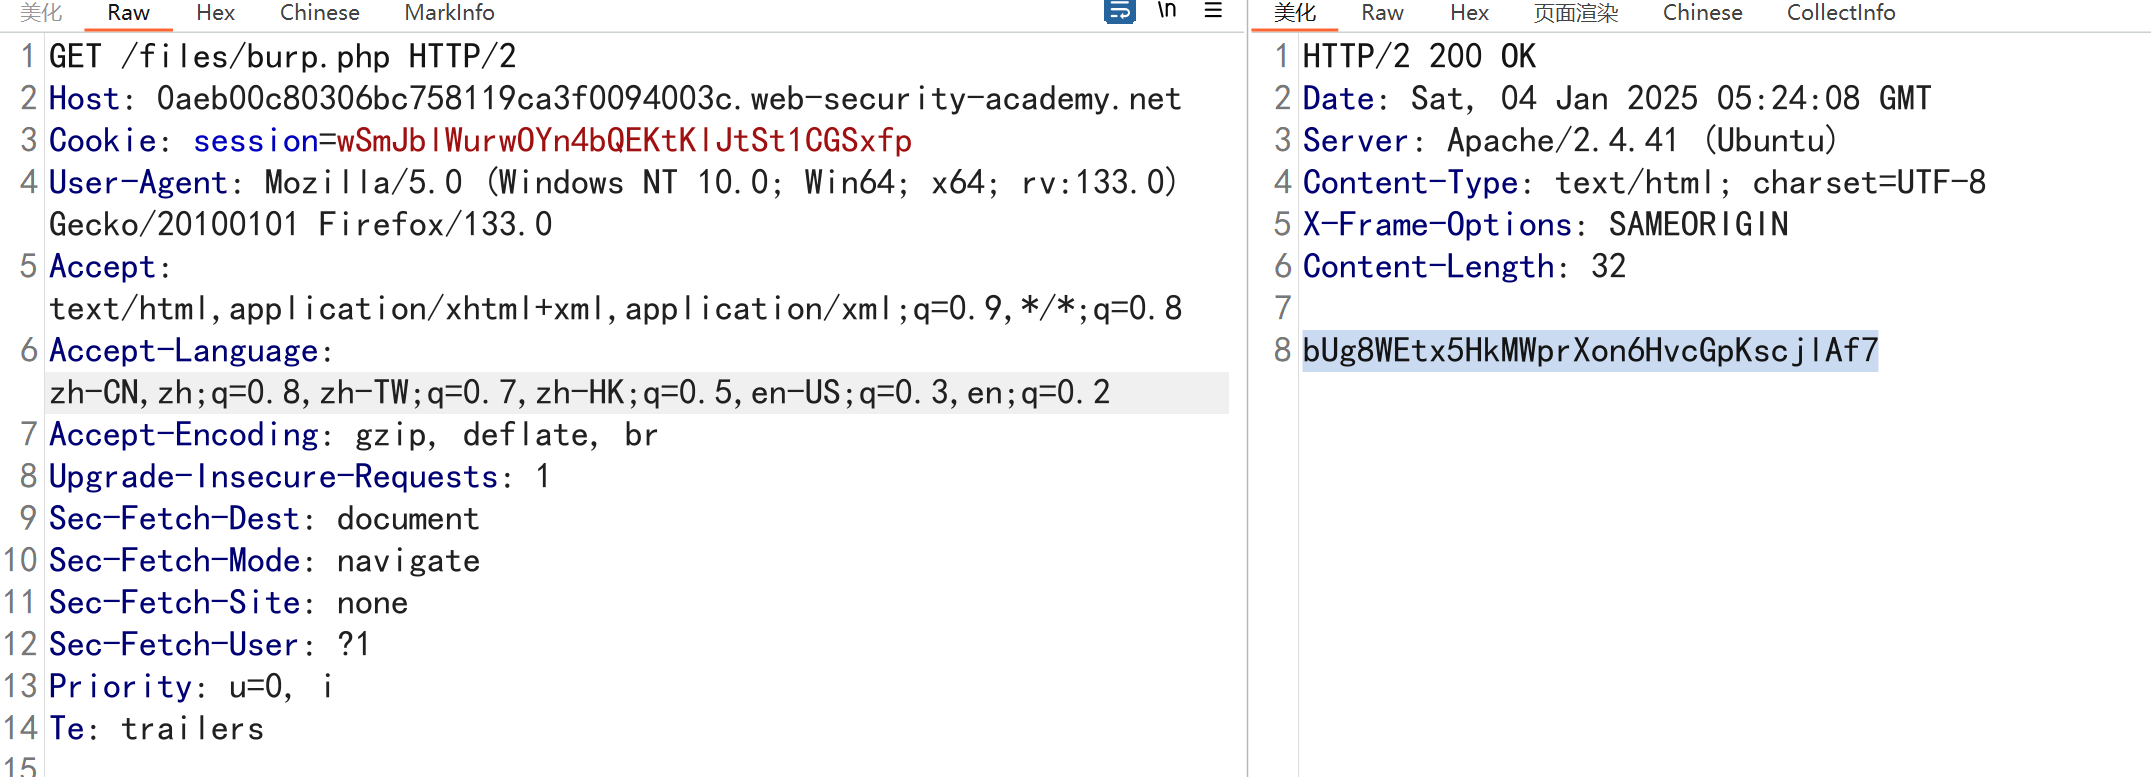Toggle the \n non-printable characters button

(x=1167, y=11)
